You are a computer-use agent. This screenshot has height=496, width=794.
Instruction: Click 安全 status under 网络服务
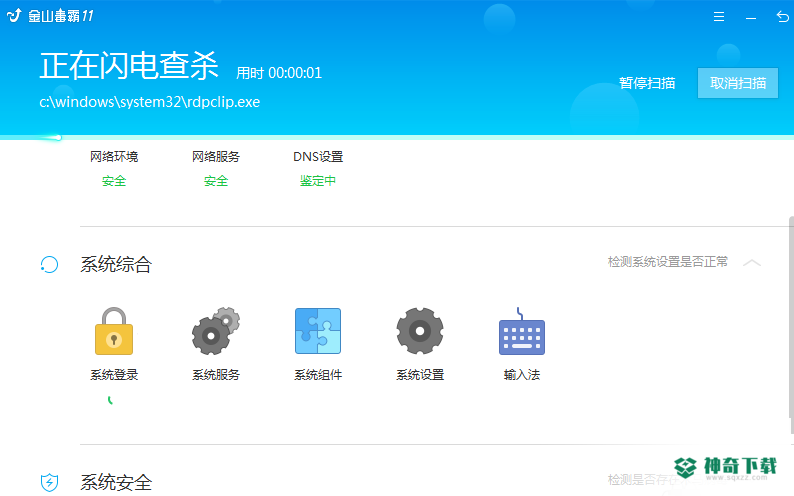(x=216, y=181)
